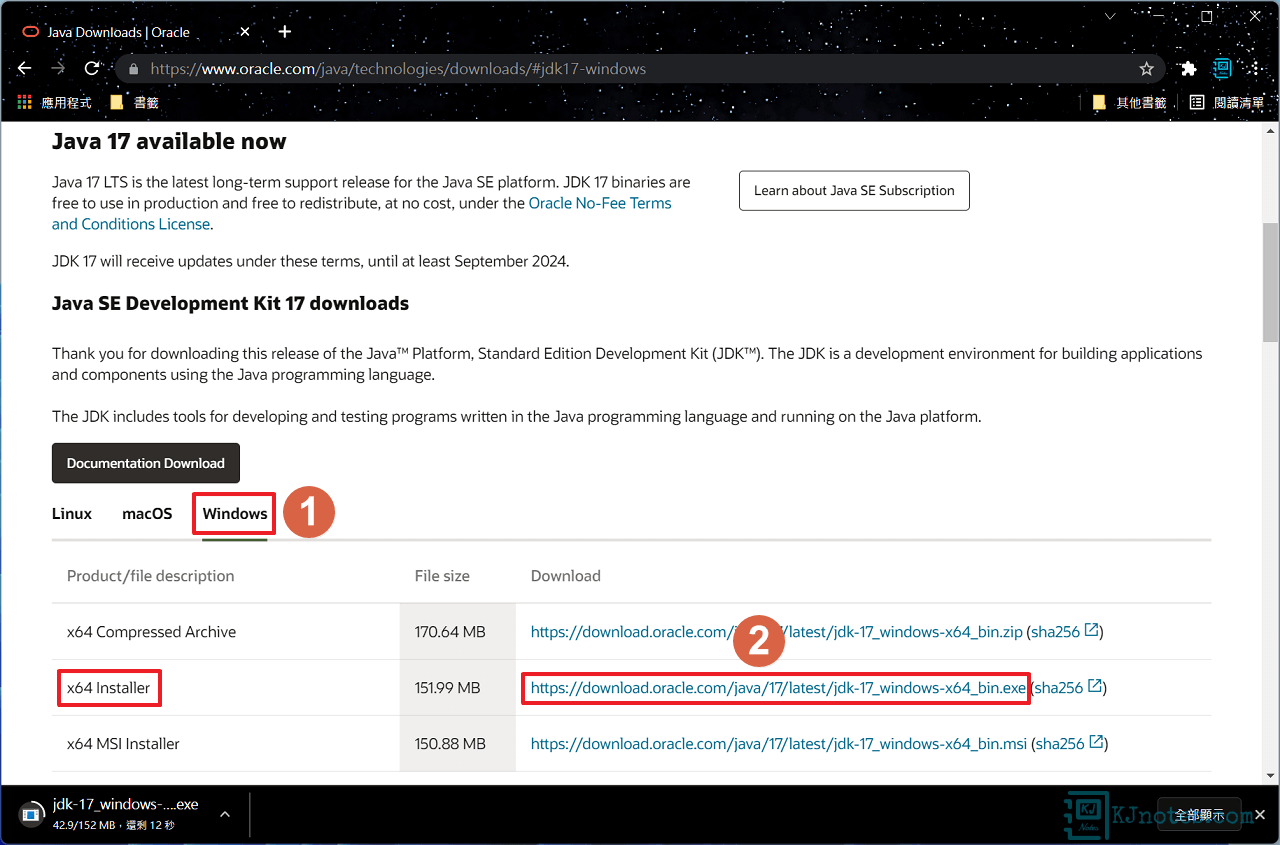Click the Java 17 available now heading
The image size is (1280, 845).
[169, 142]
